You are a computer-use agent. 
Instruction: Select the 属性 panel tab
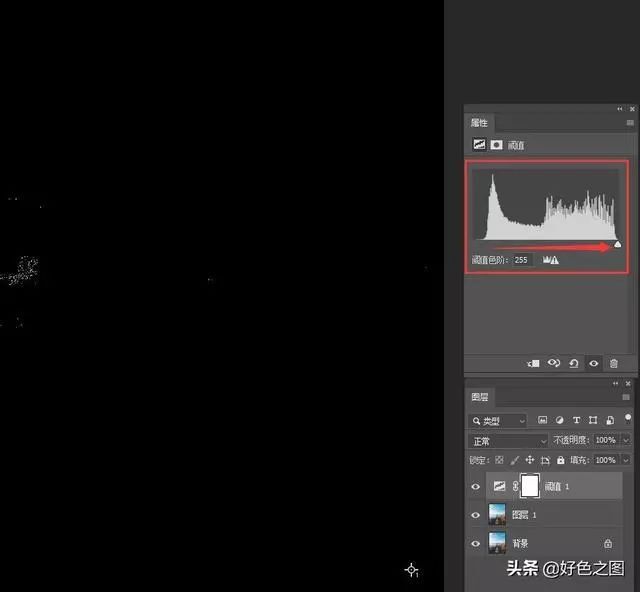pos(479,122)
